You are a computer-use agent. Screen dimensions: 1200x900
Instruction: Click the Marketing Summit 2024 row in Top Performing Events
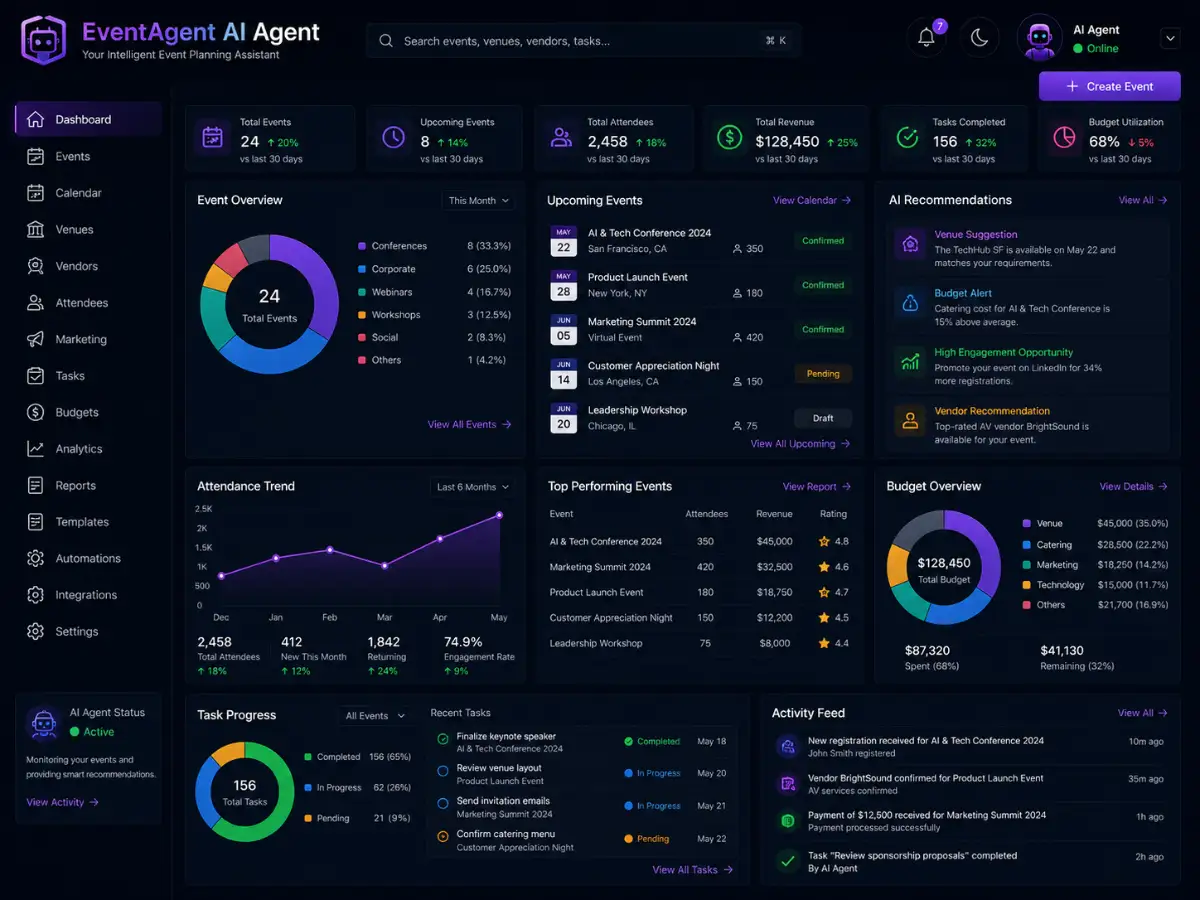(x=699, y=567)
